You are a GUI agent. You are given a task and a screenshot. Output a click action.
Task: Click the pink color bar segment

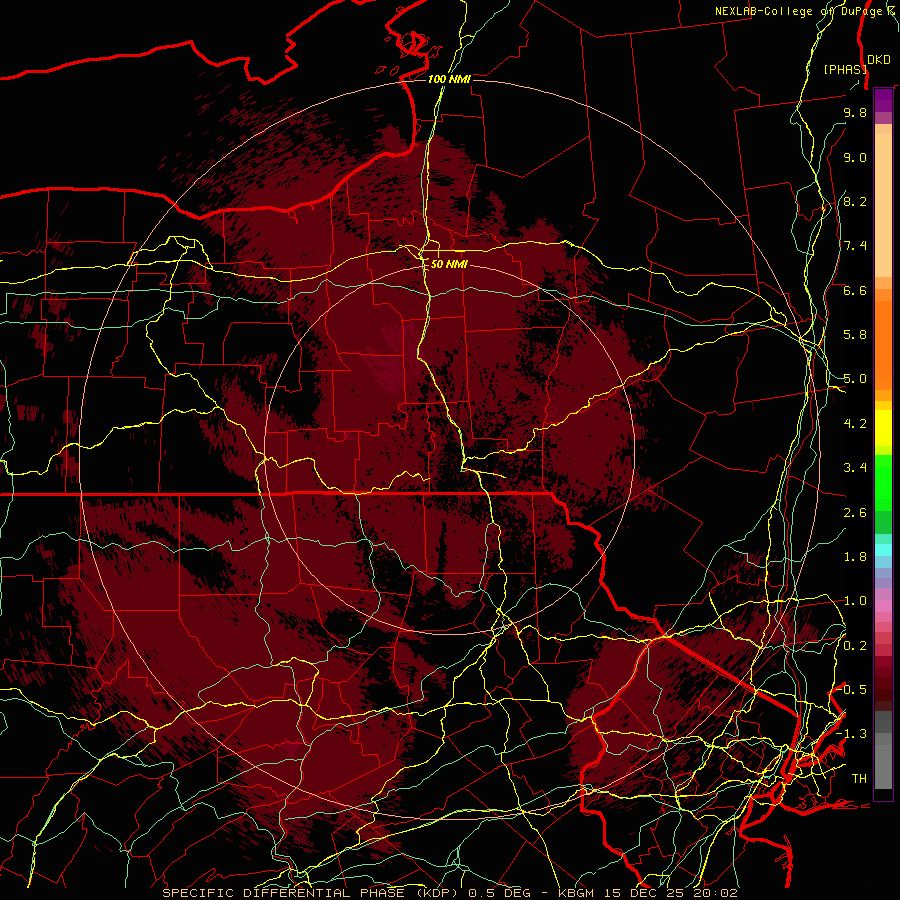tap(883, 606)
